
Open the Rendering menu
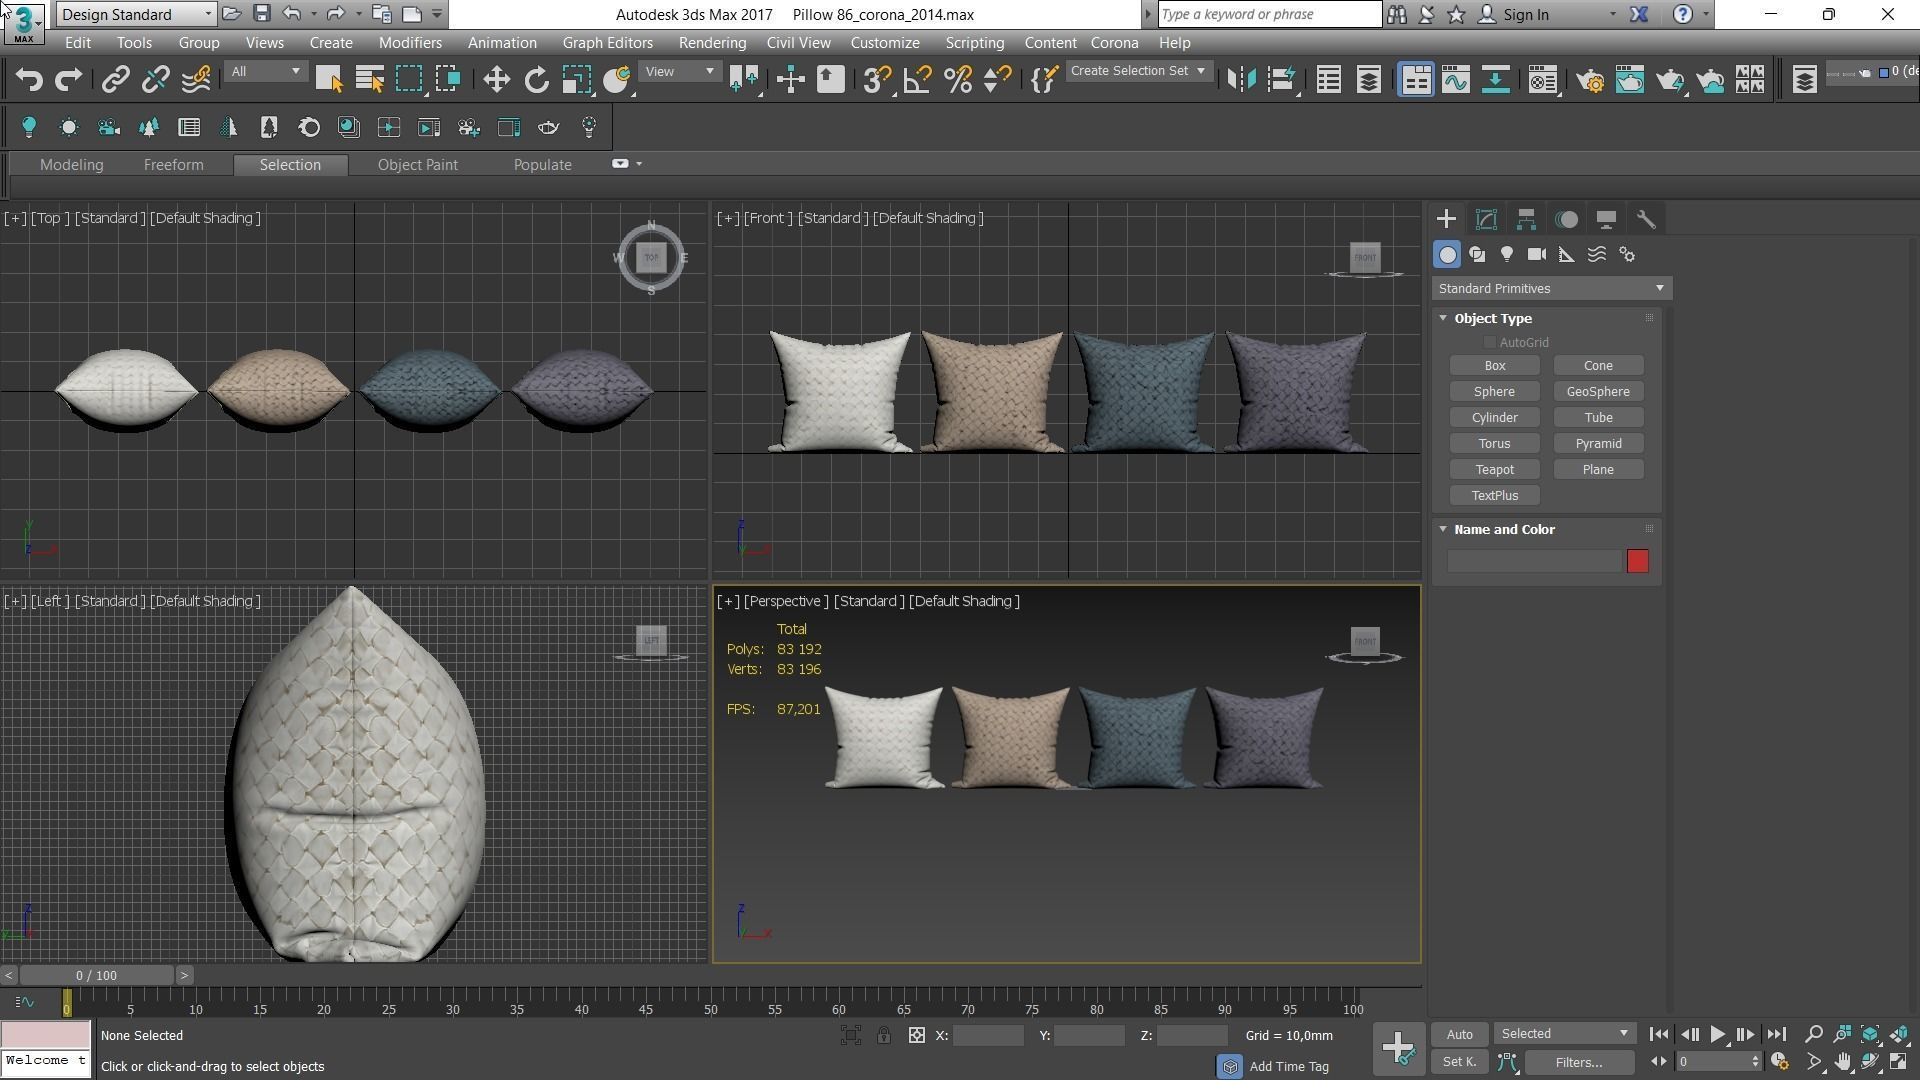click(712, 43)
